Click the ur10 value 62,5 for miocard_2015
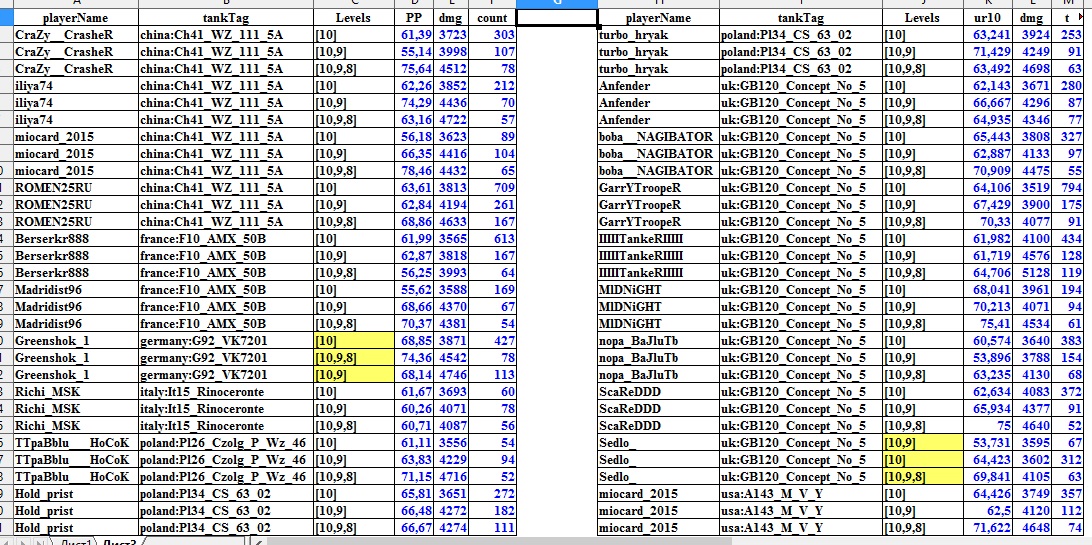The image size is (1092, 545). (x=990, y=511)
